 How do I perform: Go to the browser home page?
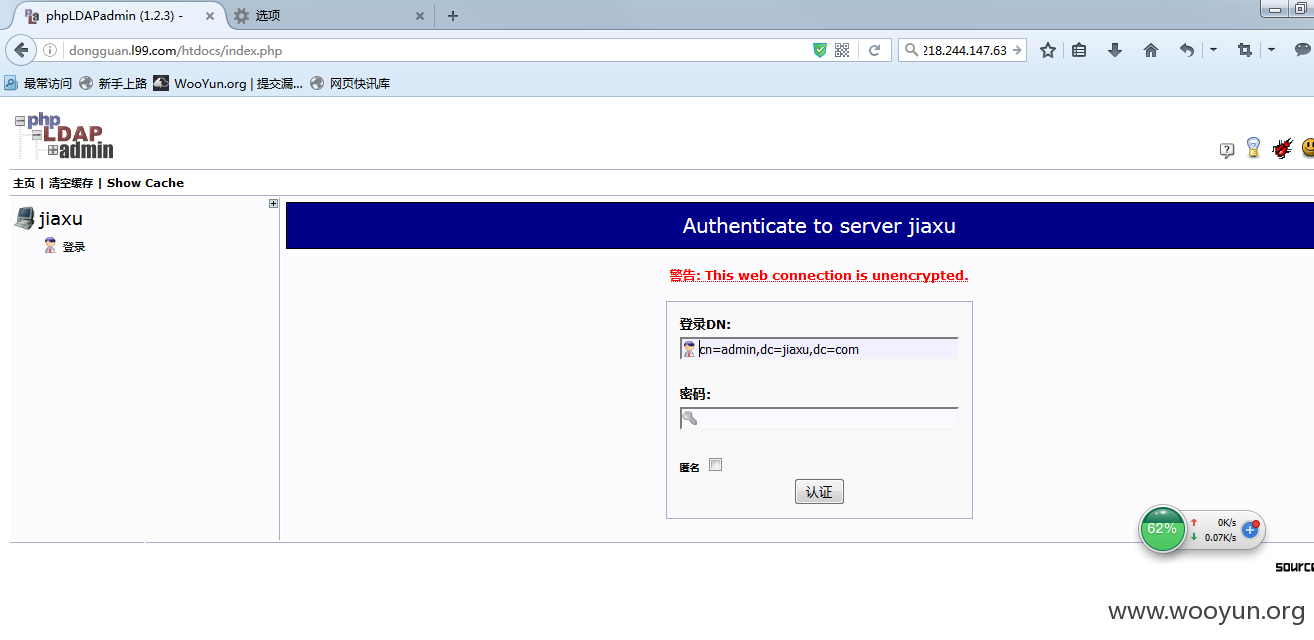(1151, 50)
